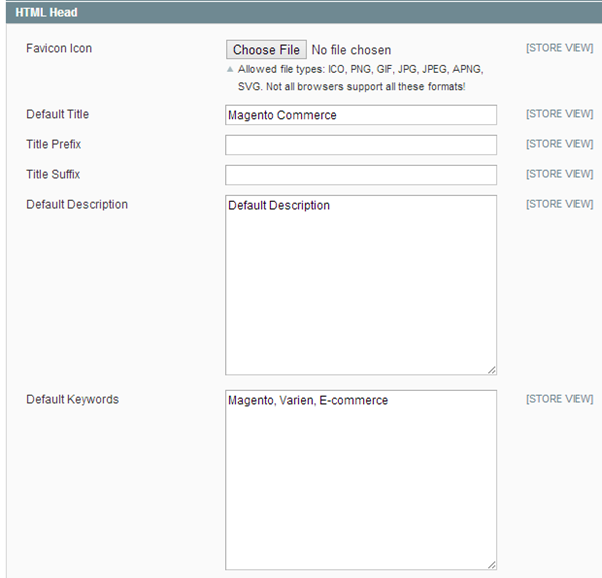
Task: Click the Default Keywords textarea resize grip
Action: pos(491,564)
